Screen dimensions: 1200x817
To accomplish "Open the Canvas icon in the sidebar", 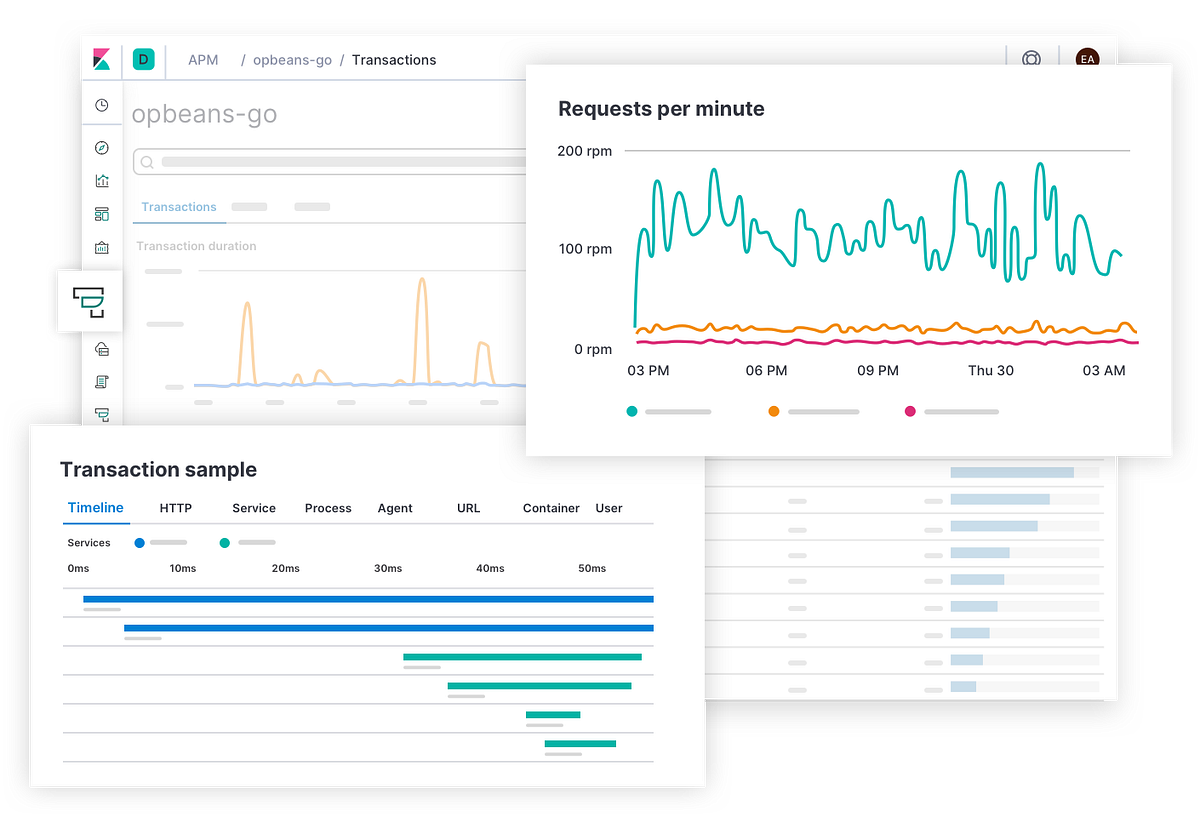I will point(101,247).
